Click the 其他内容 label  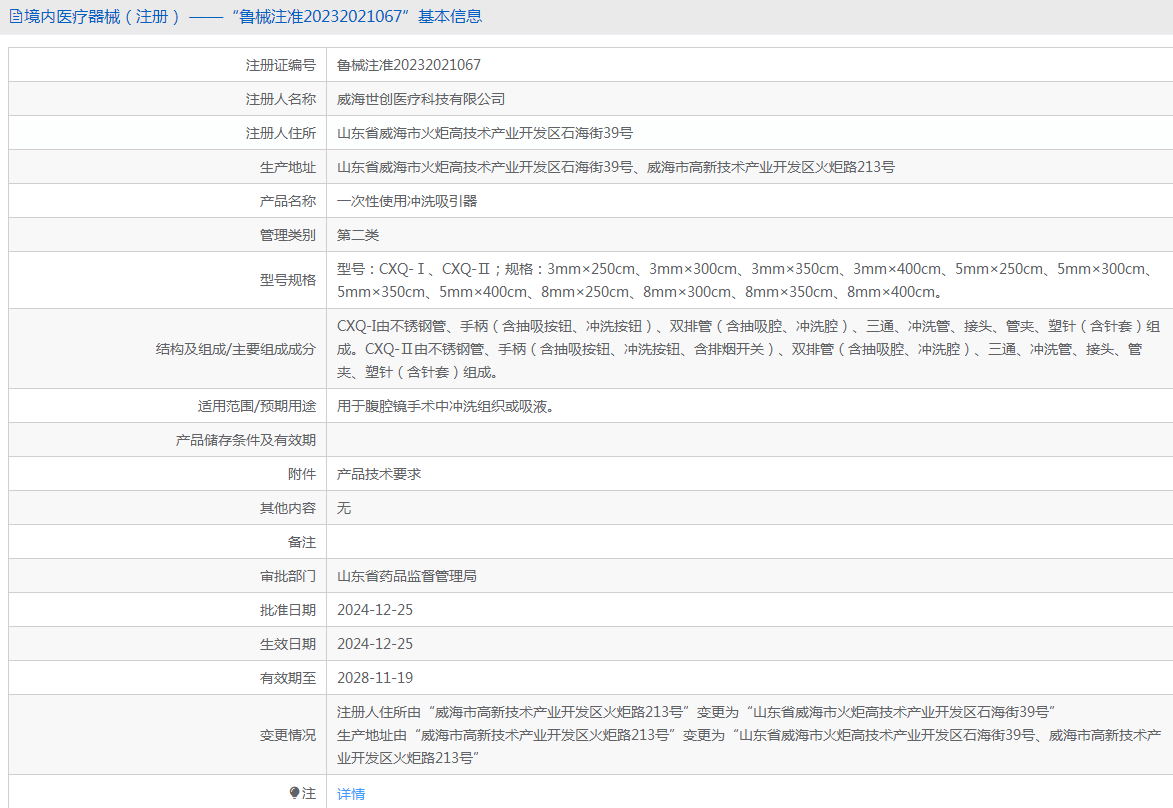tap(288, 509)
